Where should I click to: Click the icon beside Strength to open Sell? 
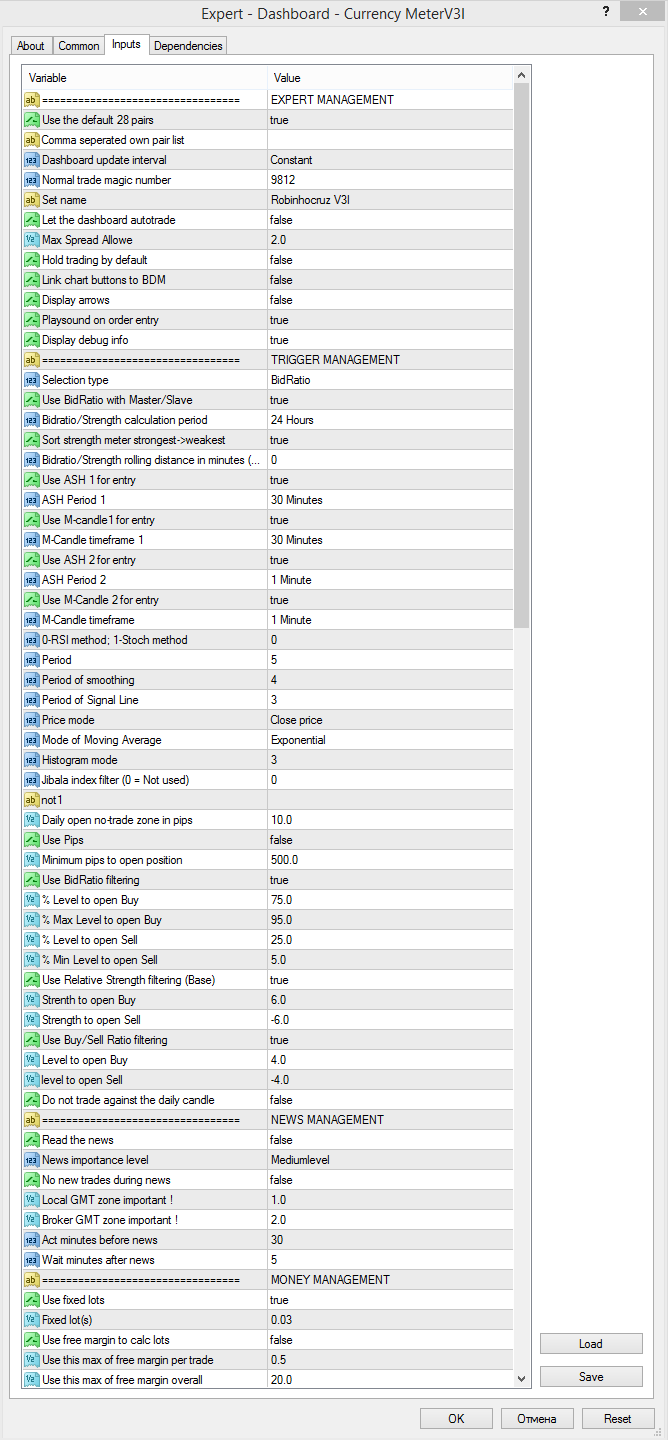pyautogui.click(x=31, y=1020)
